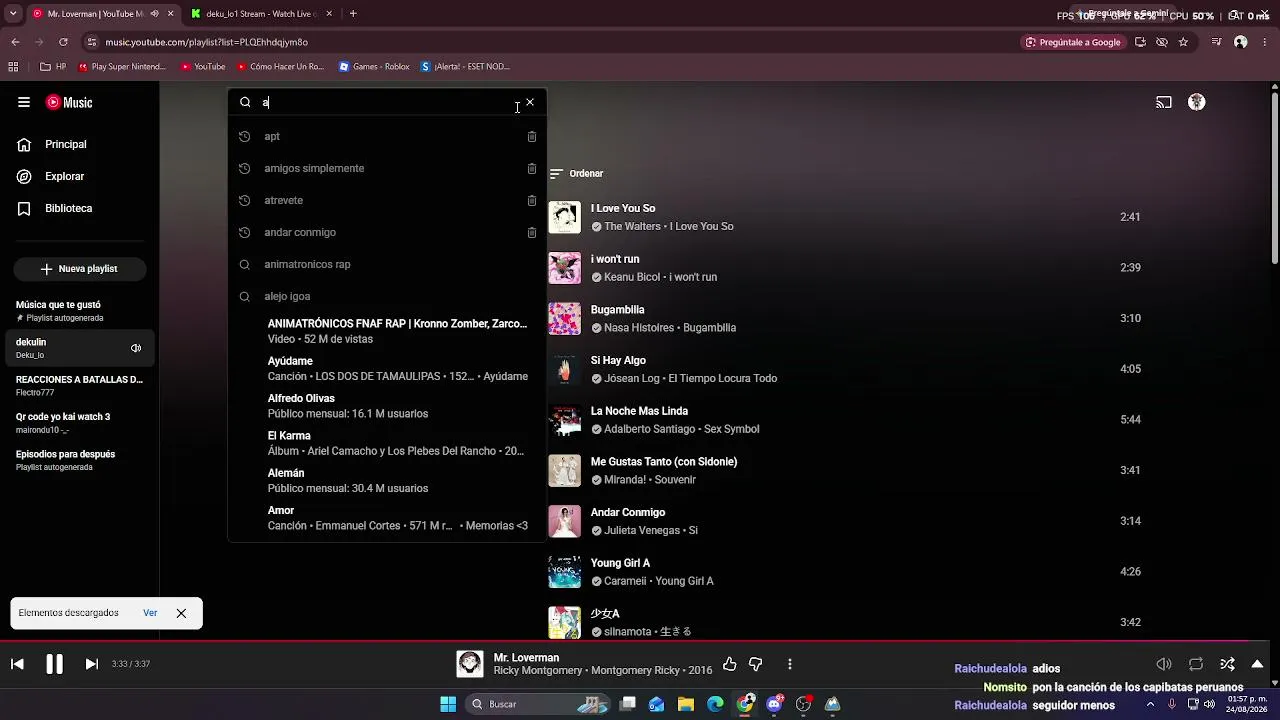Open Microsoft Edge from taskbar
Image resolution: width=1280 pixels, height=720 pixels.
tap(715, 704)
